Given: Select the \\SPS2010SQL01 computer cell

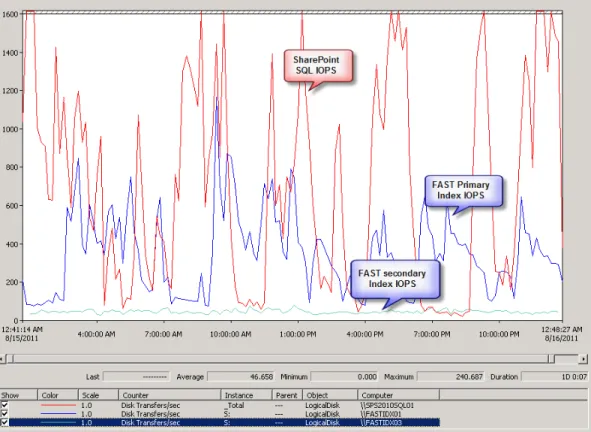Looking at the screenshot, I should click(387, 405).
